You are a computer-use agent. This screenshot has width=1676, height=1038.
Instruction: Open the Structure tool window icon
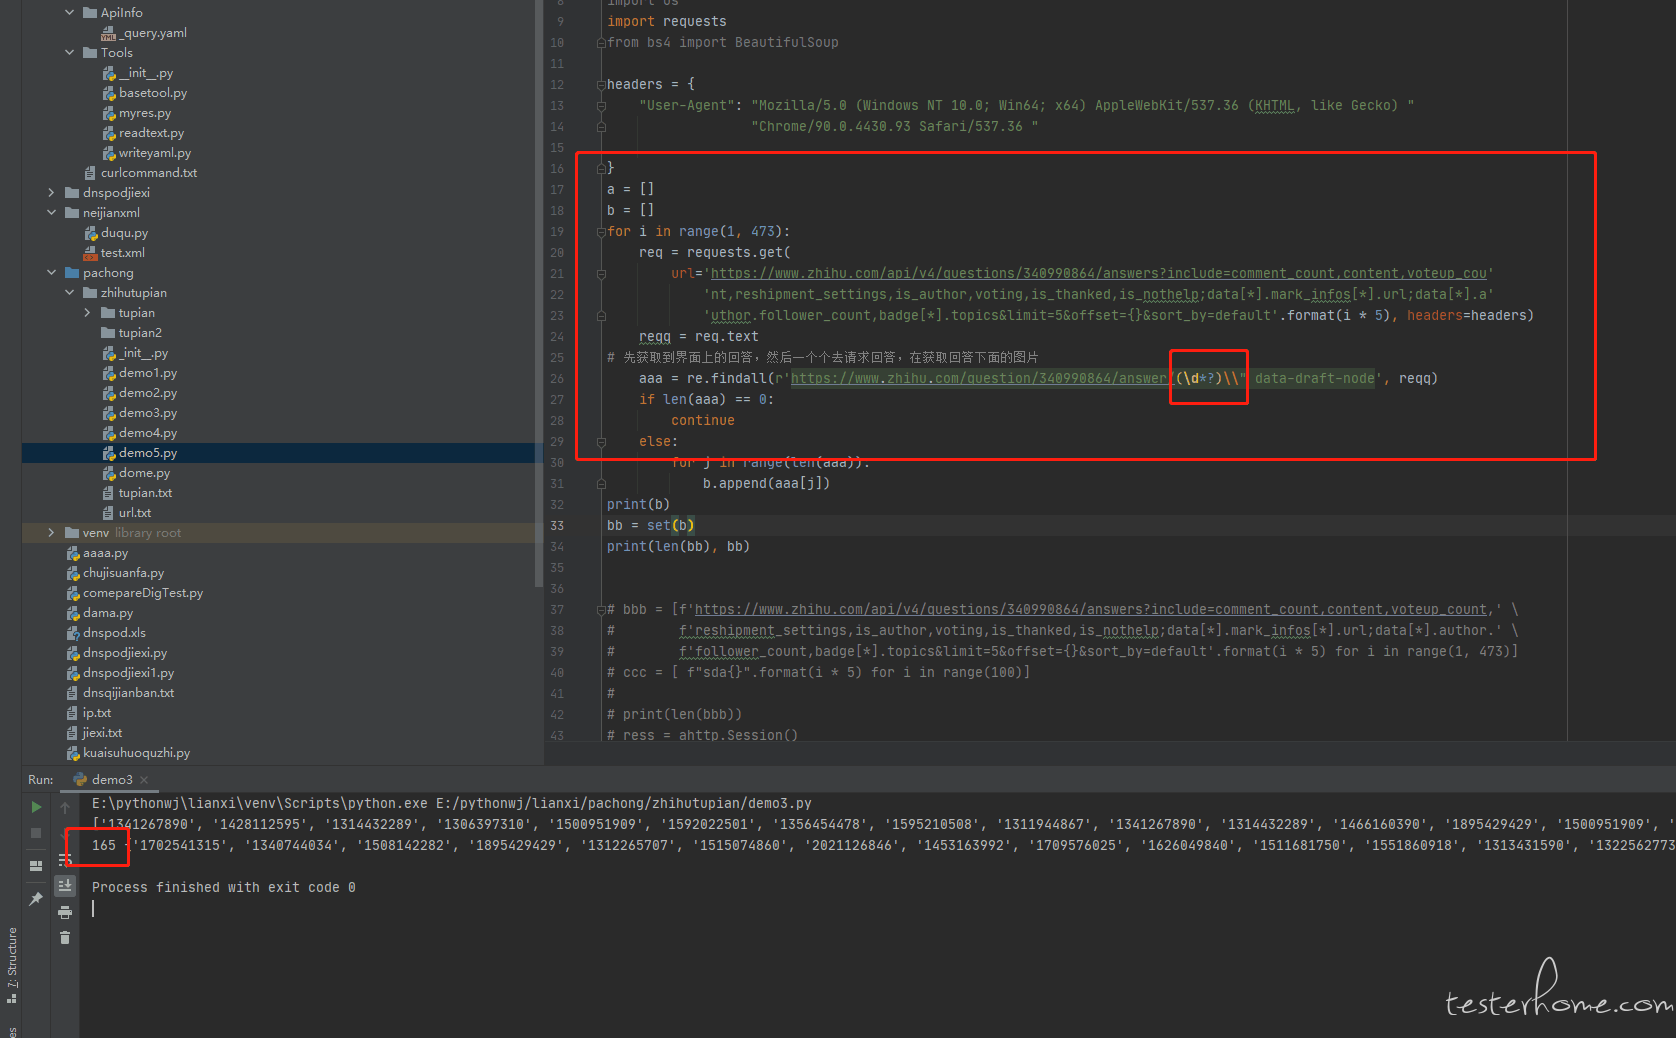coord(12,998)
